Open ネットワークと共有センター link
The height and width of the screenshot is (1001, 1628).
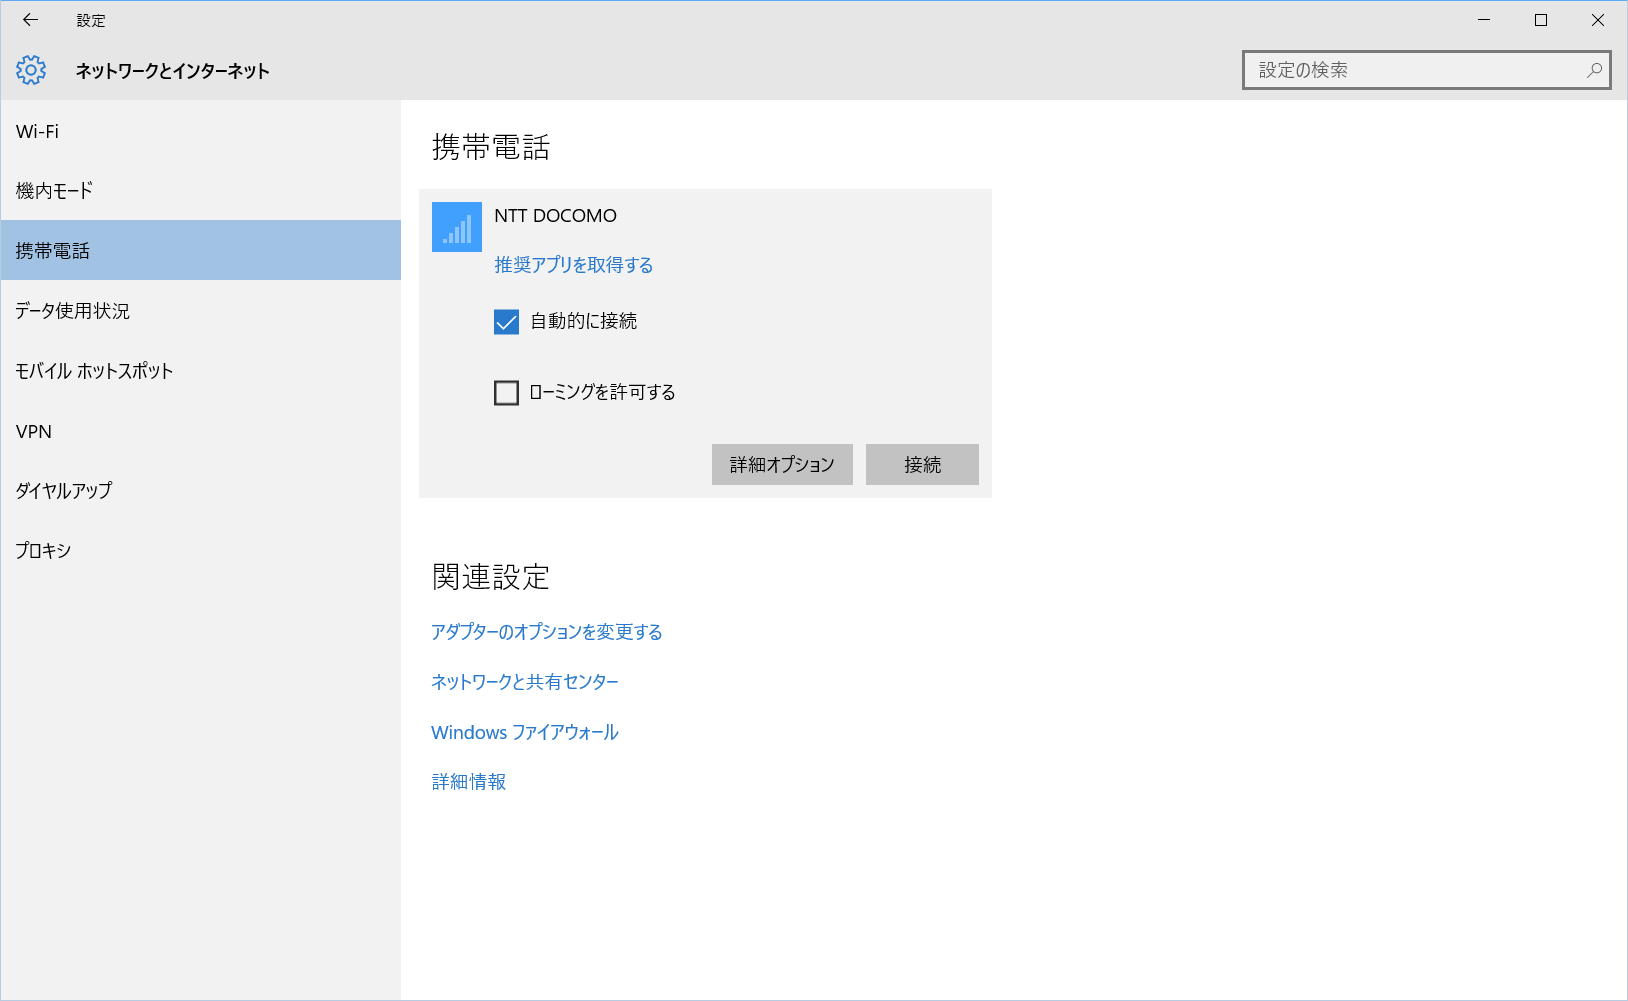(x=525, y=682)
